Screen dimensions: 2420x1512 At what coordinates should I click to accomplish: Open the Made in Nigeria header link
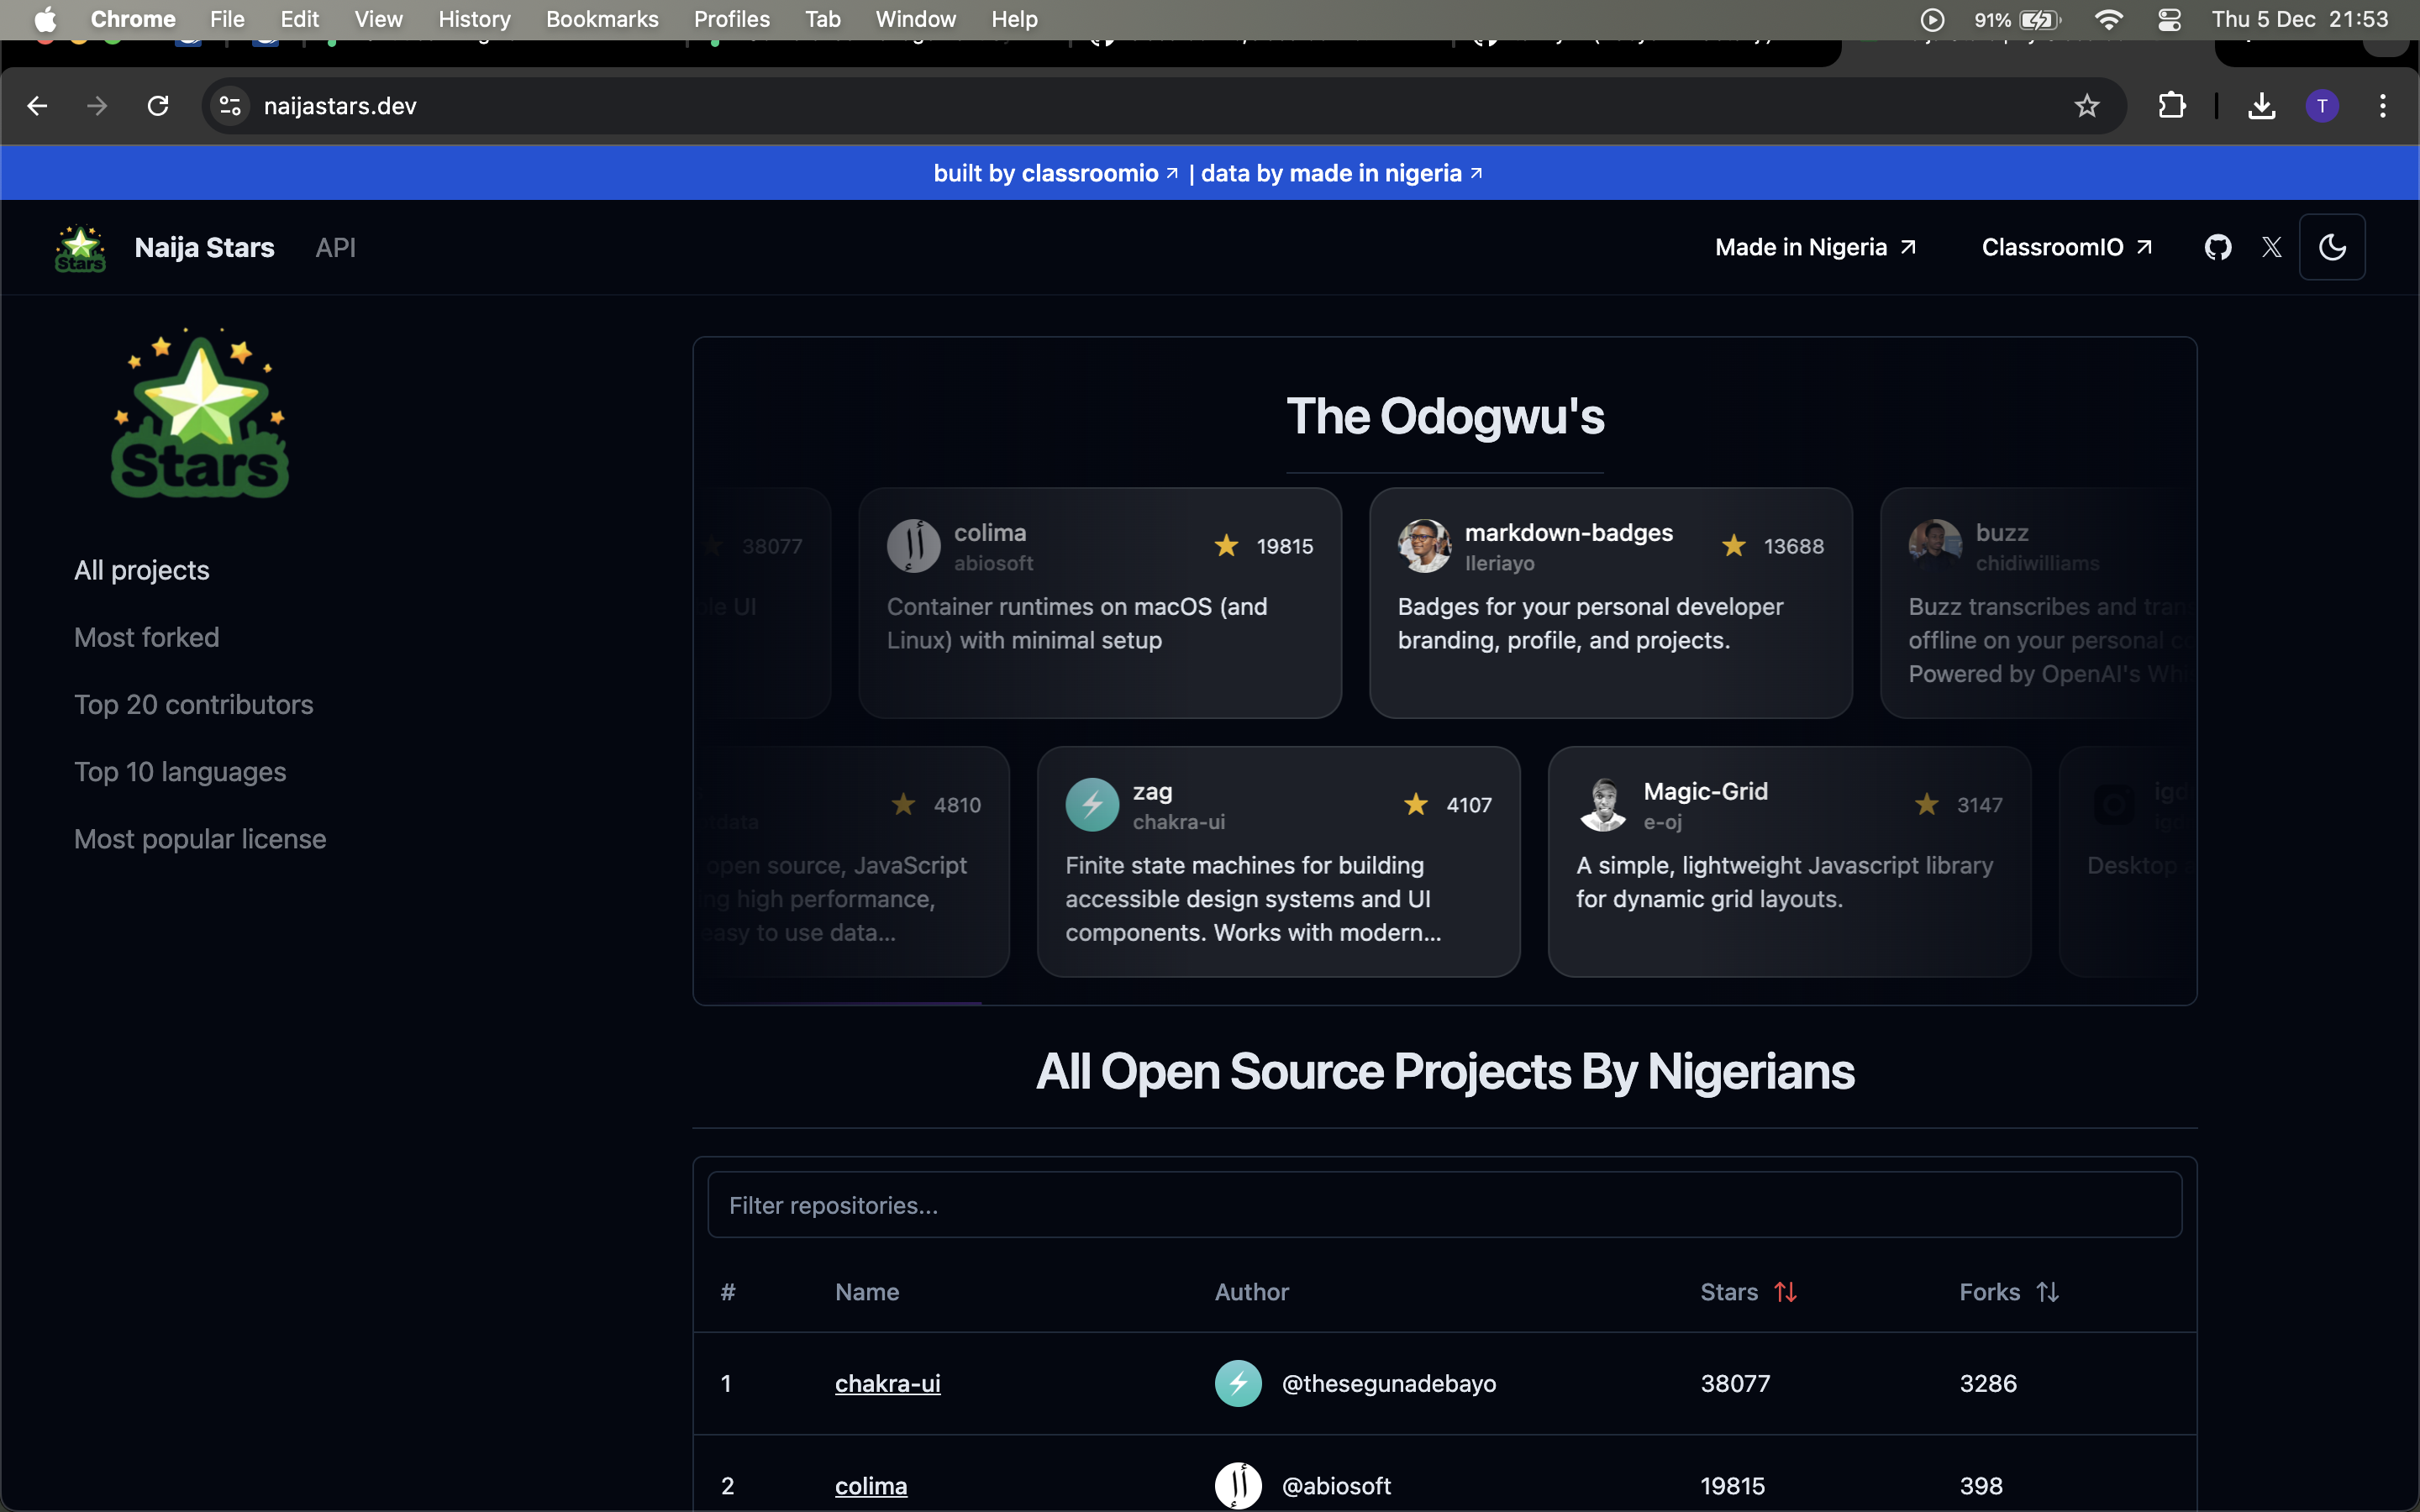pyautogui.click(x=1815, y=247)
